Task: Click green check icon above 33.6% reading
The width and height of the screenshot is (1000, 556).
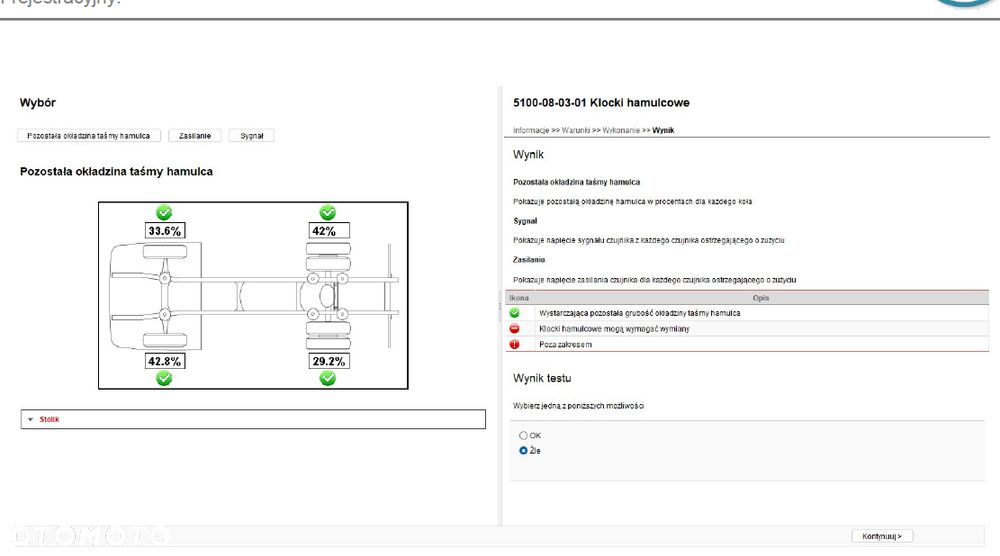Action: coord(164,212)
